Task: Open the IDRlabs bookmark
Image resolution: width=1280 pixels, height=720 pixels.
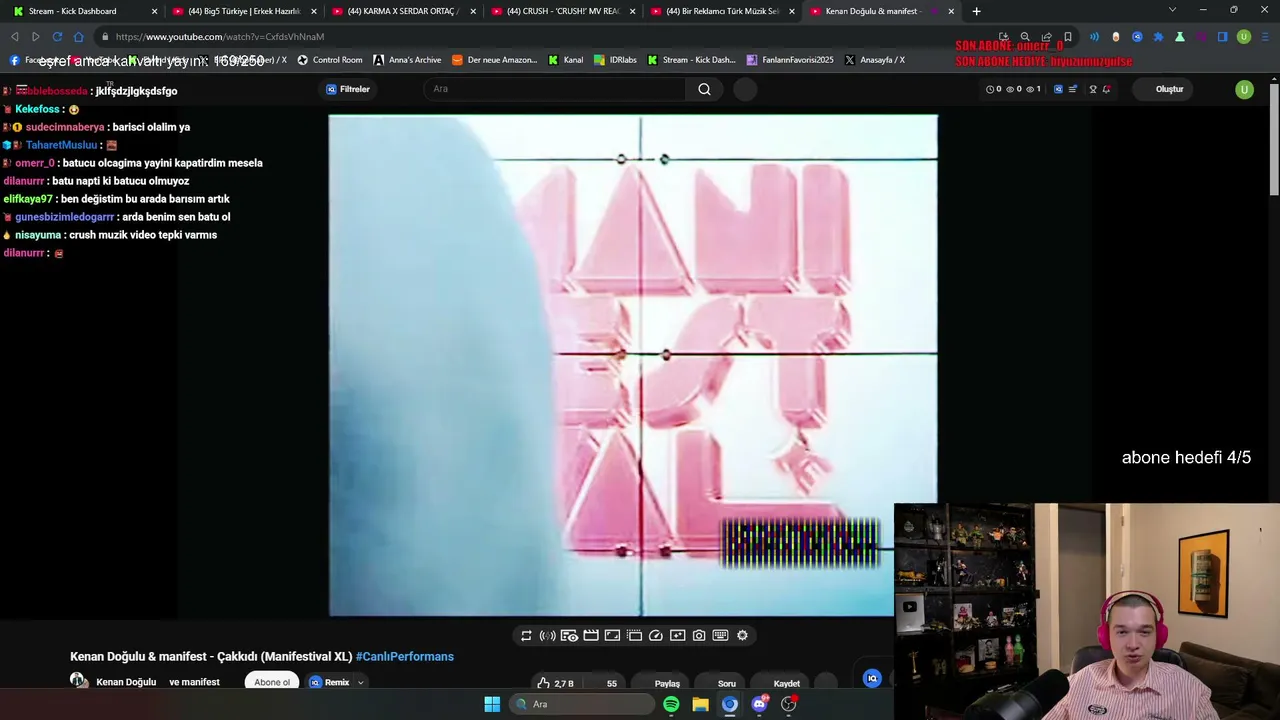Action: (x=615, y=60)
